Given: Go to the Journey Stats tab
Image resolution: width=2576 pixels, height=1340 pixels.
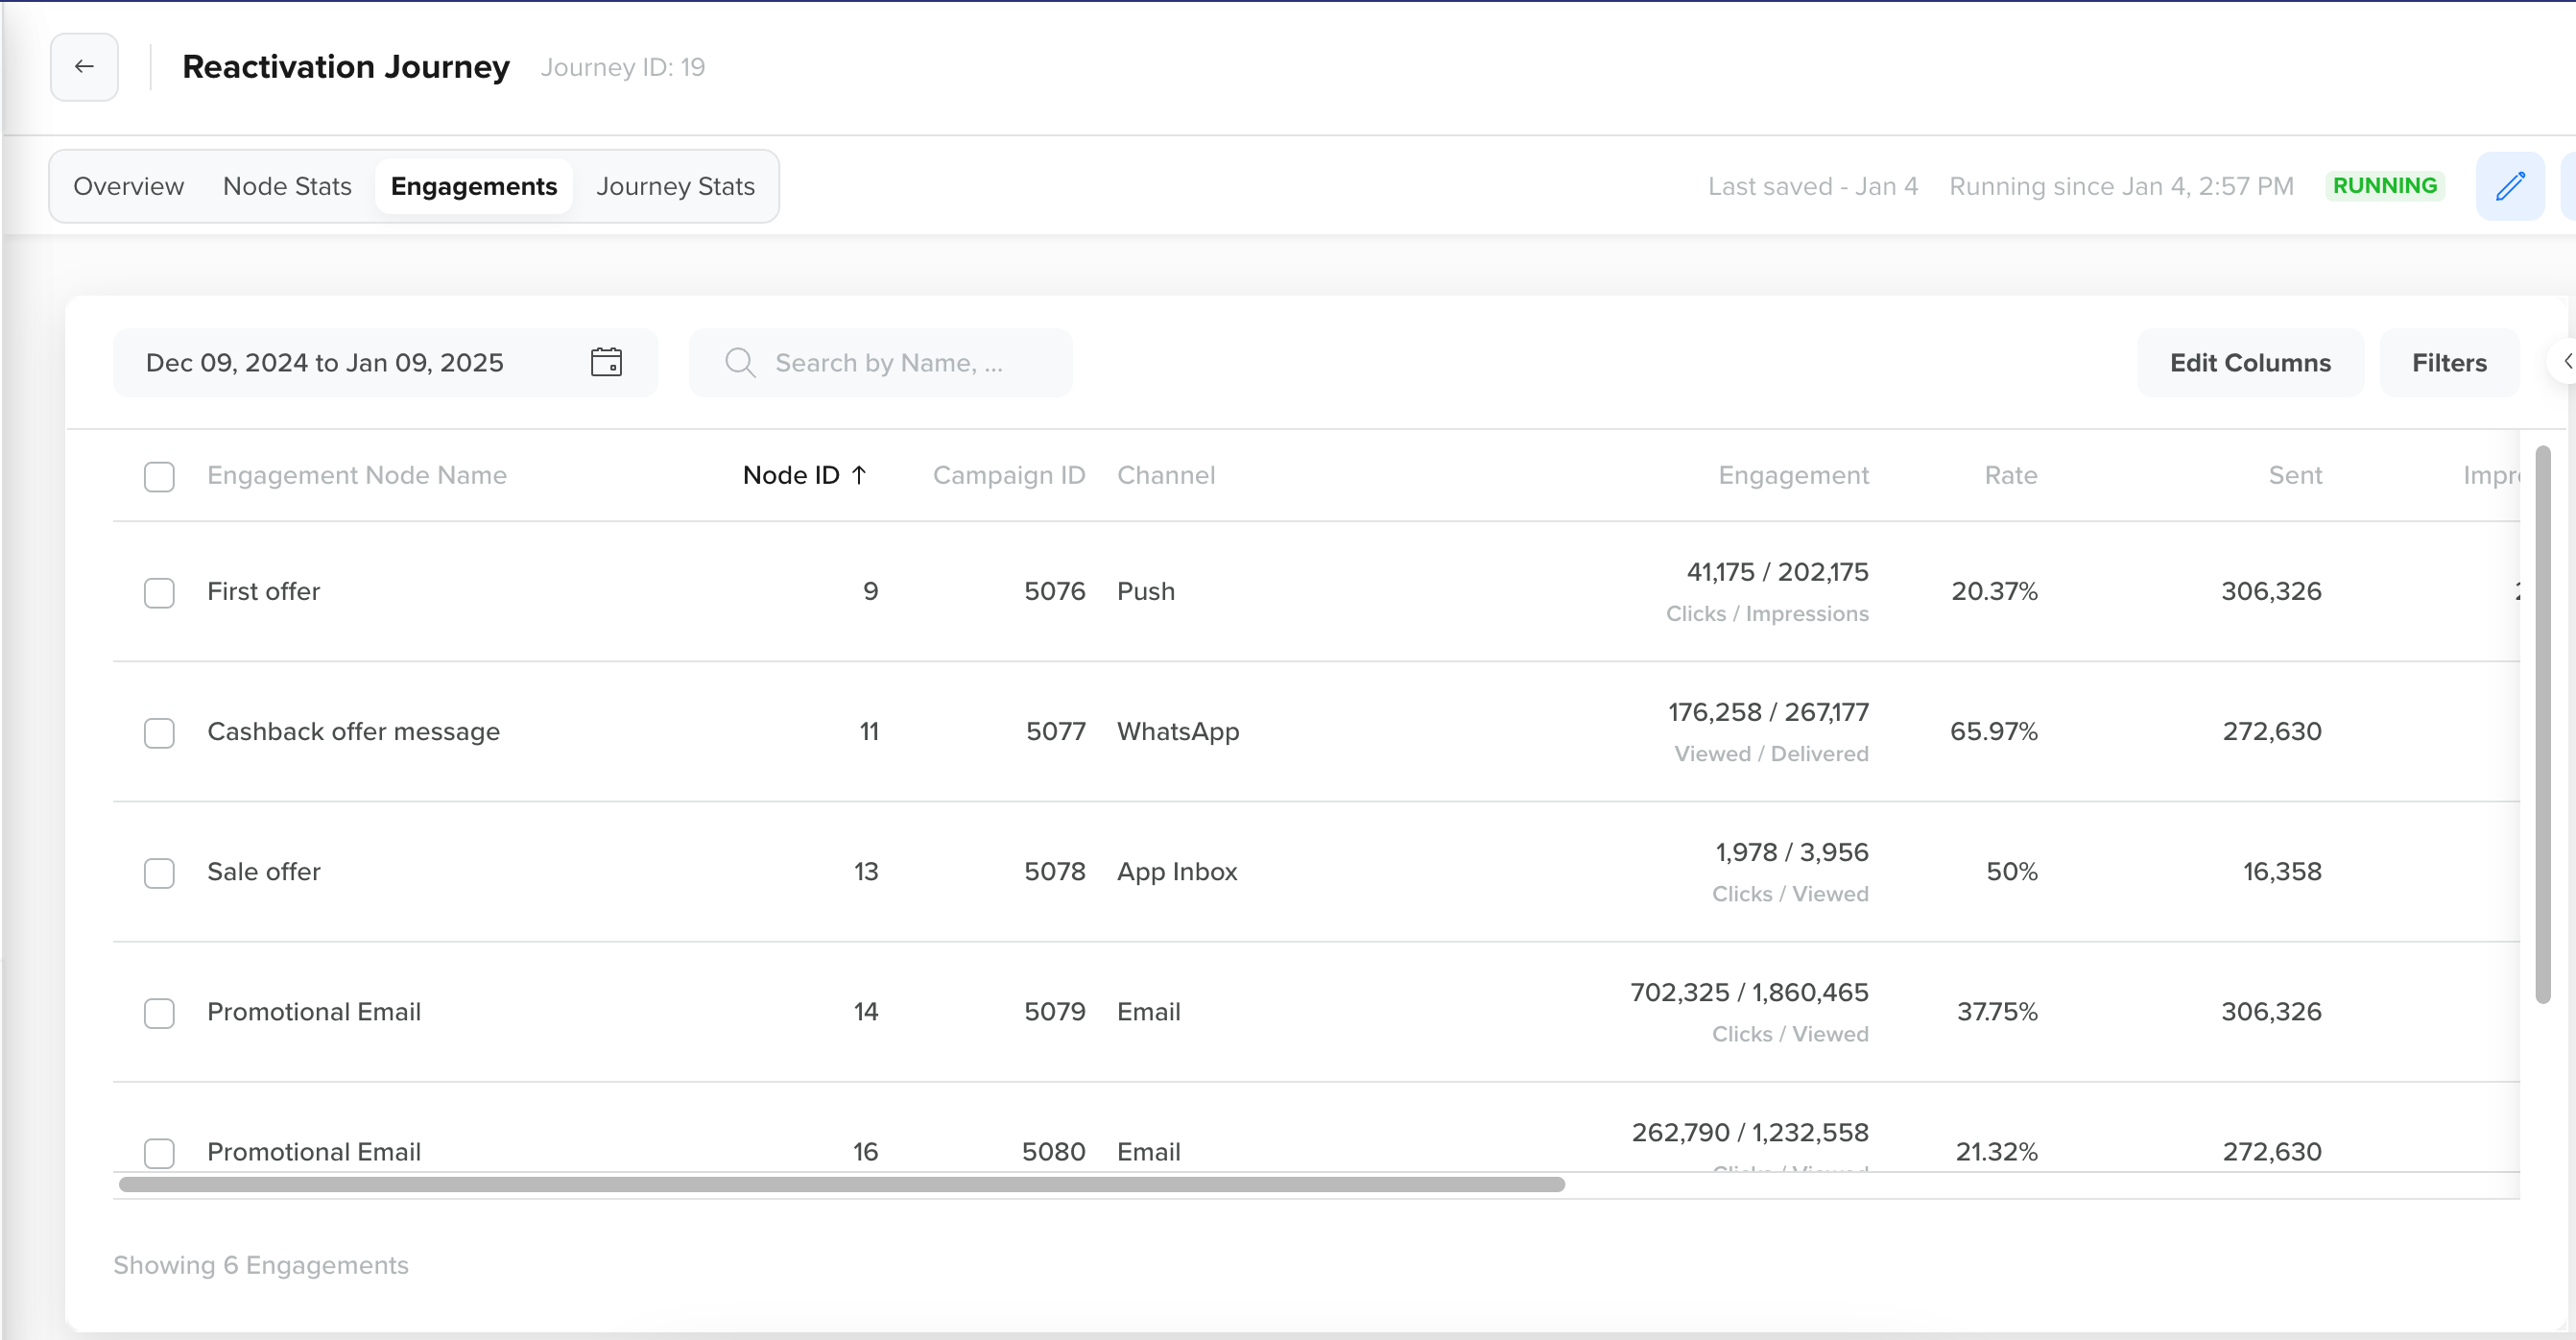Looking at the screenshot, I should (675, 186).
